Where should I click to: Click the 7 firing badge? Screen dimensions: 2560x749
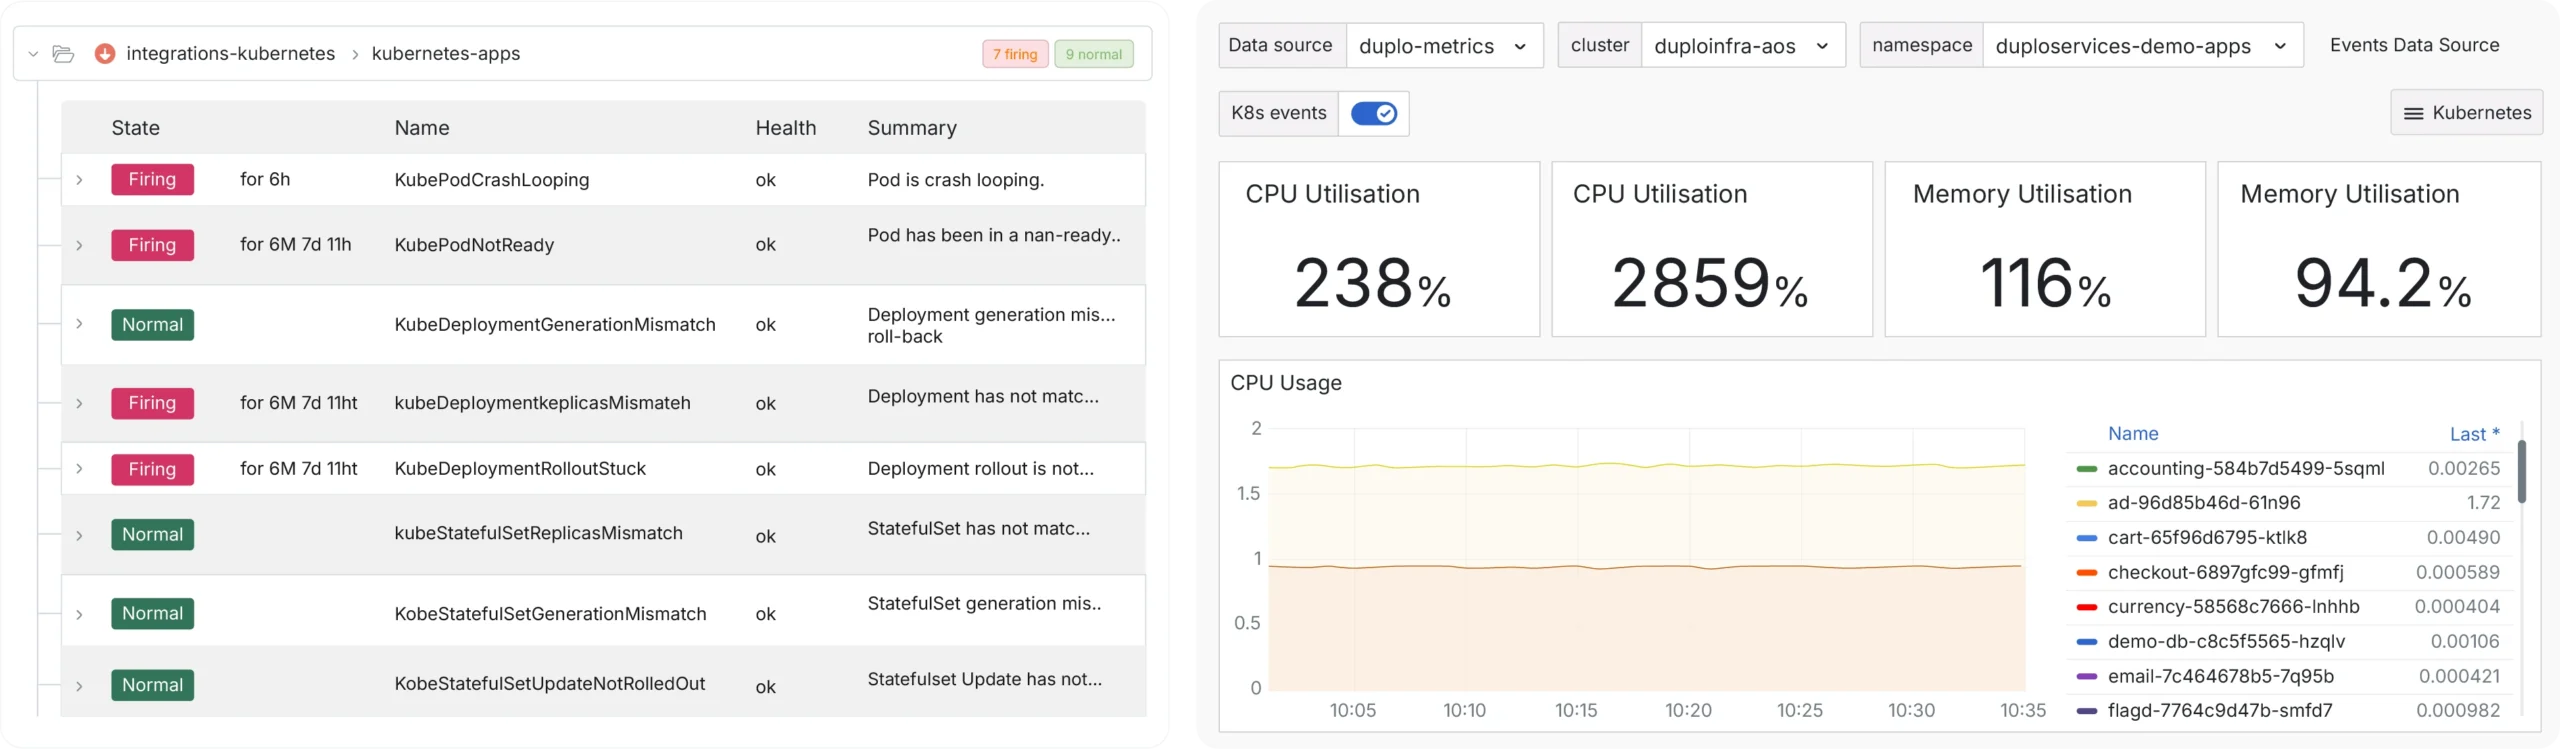coord(1014,54)
